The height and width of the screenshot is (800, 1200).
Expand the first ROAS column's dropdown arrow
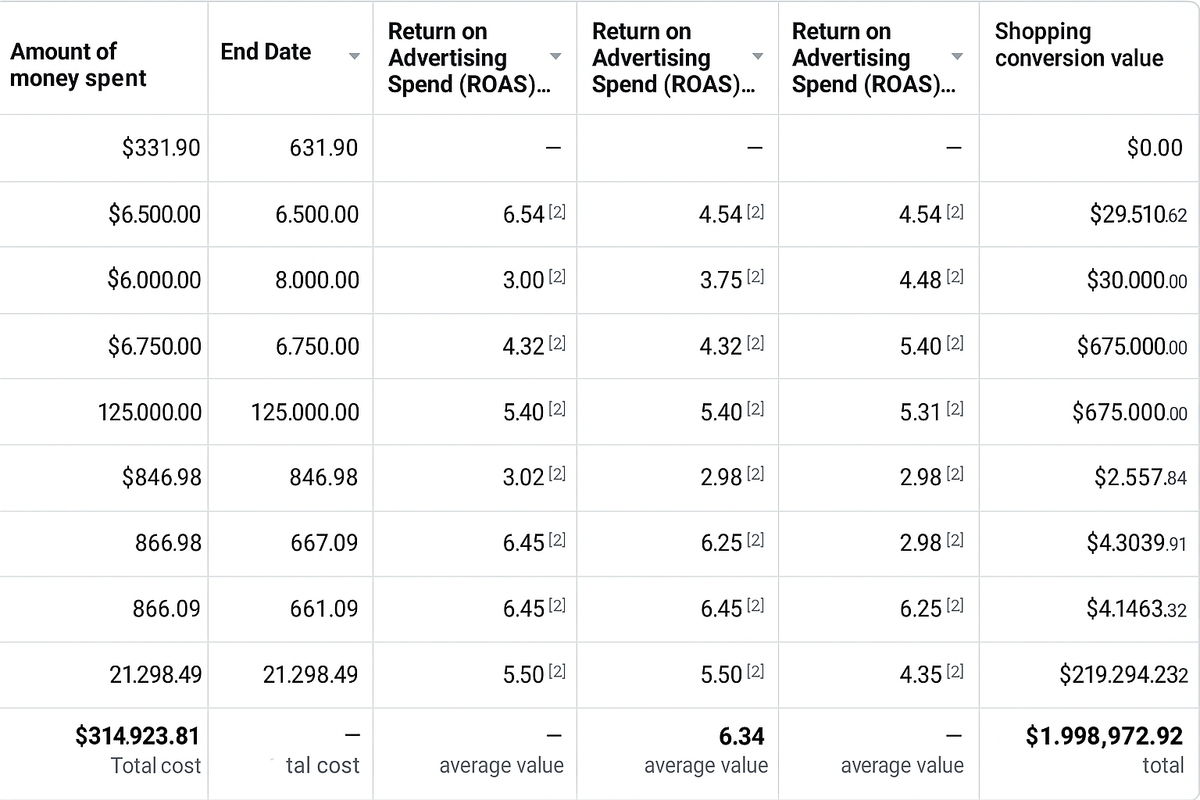tap(555, 56)
